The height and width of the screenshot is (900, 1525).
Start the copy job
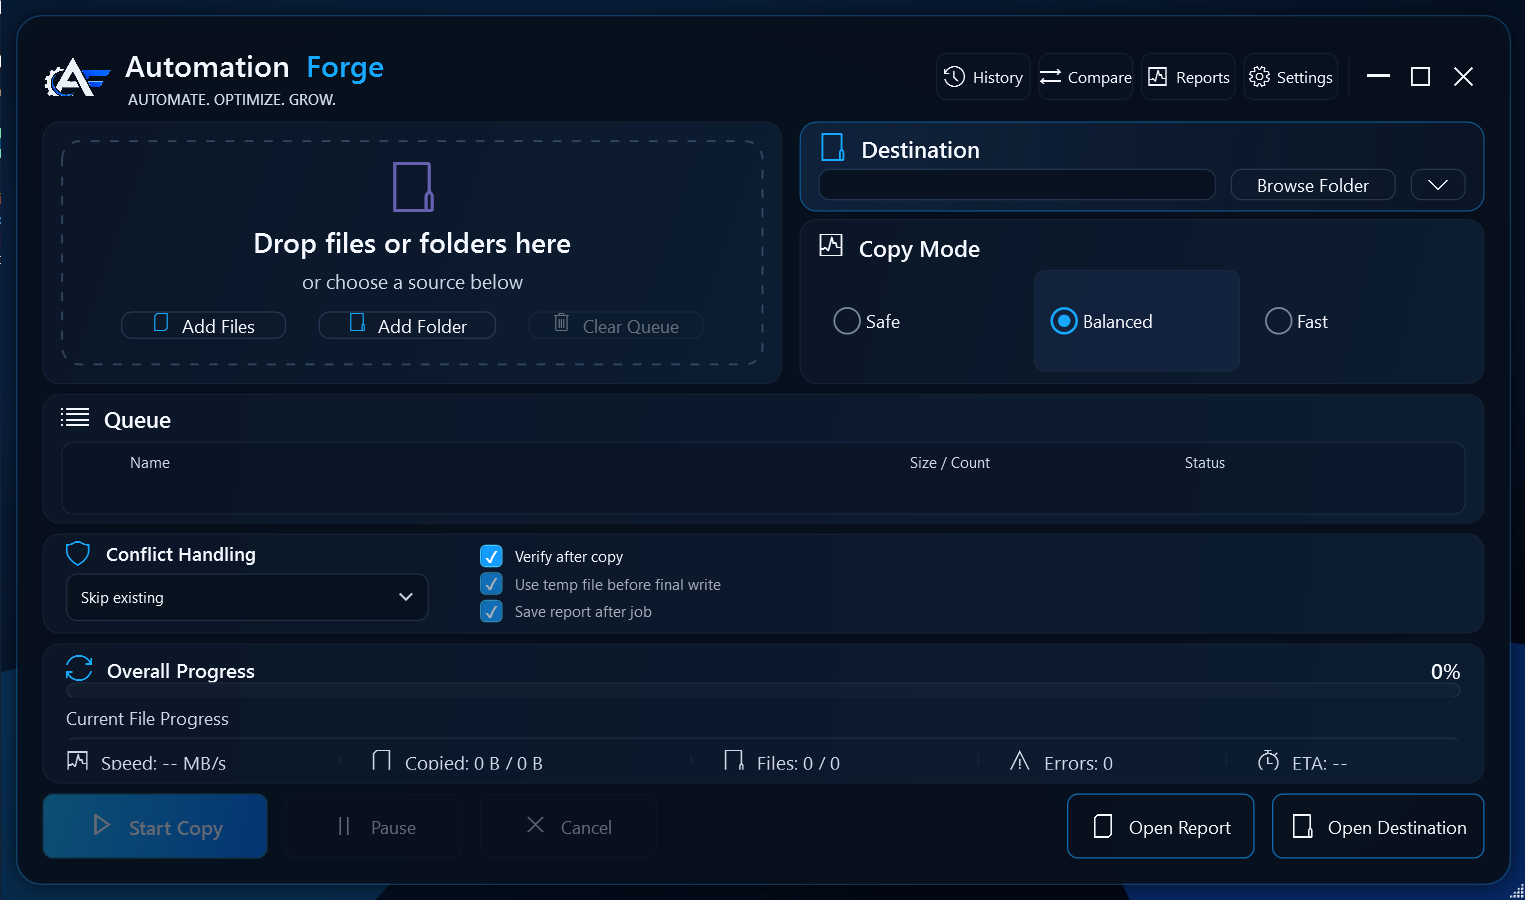[155, 826]
